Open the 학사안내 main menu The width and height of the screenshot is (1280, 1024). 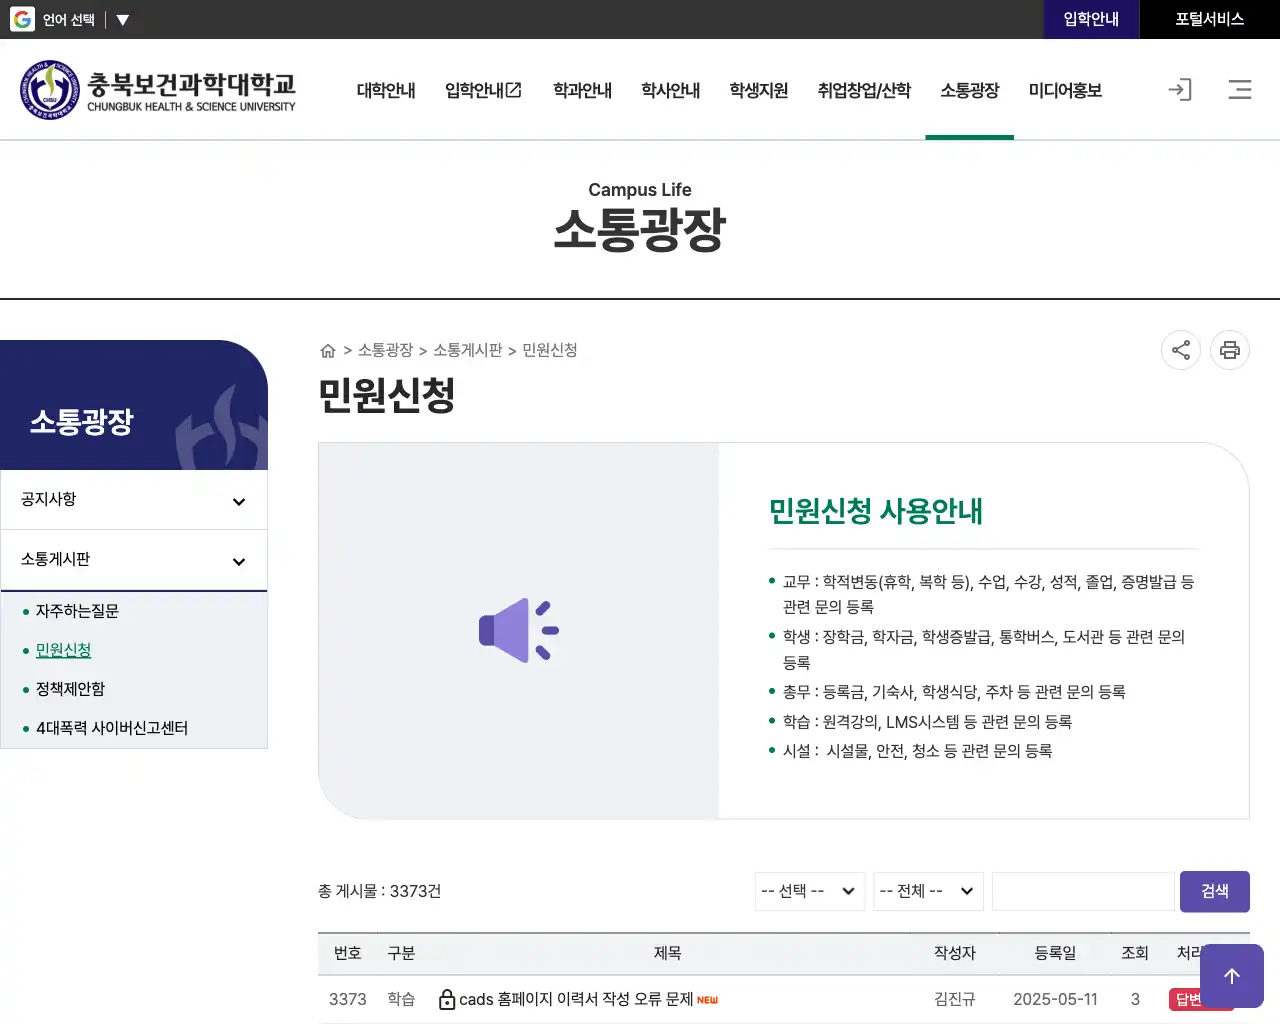(671, 90)
